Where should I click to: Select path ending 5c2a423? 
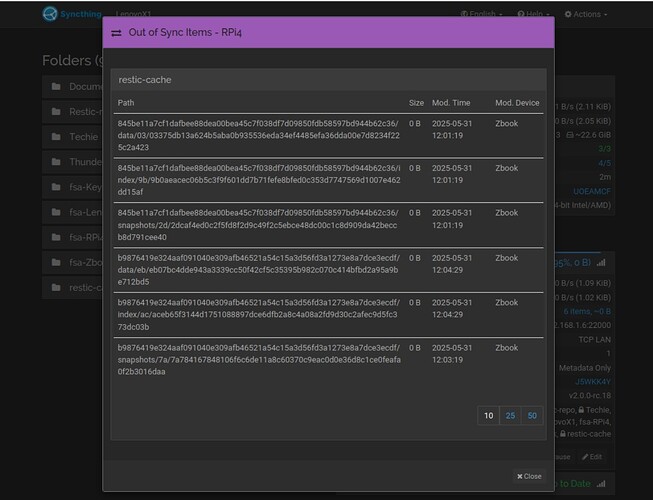259,135
